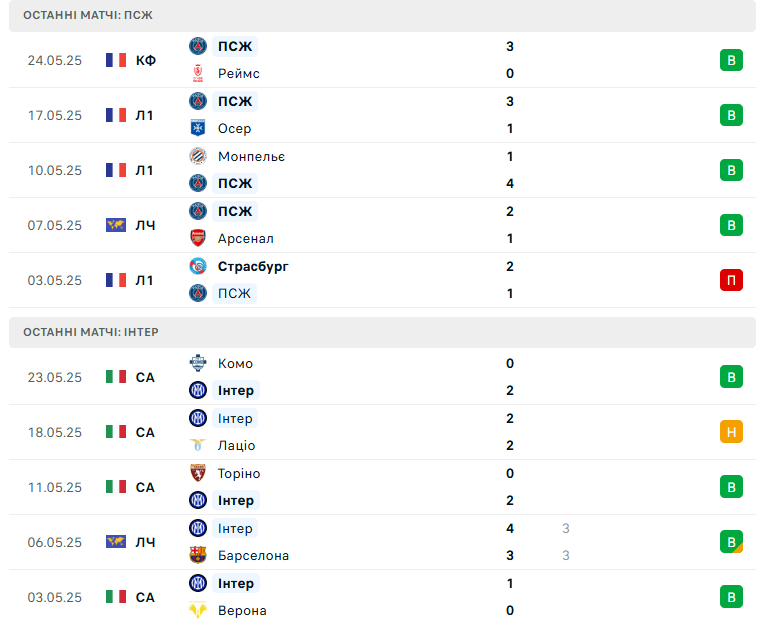
Task: Click the Montpellier club logo
Action: click(198, 156)
